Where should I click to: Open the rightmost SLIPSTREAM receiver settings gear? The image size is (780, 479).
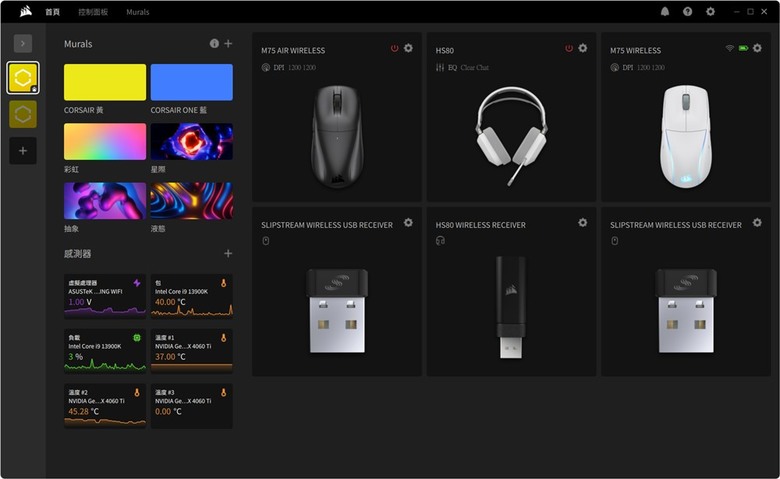pos(757,222)
